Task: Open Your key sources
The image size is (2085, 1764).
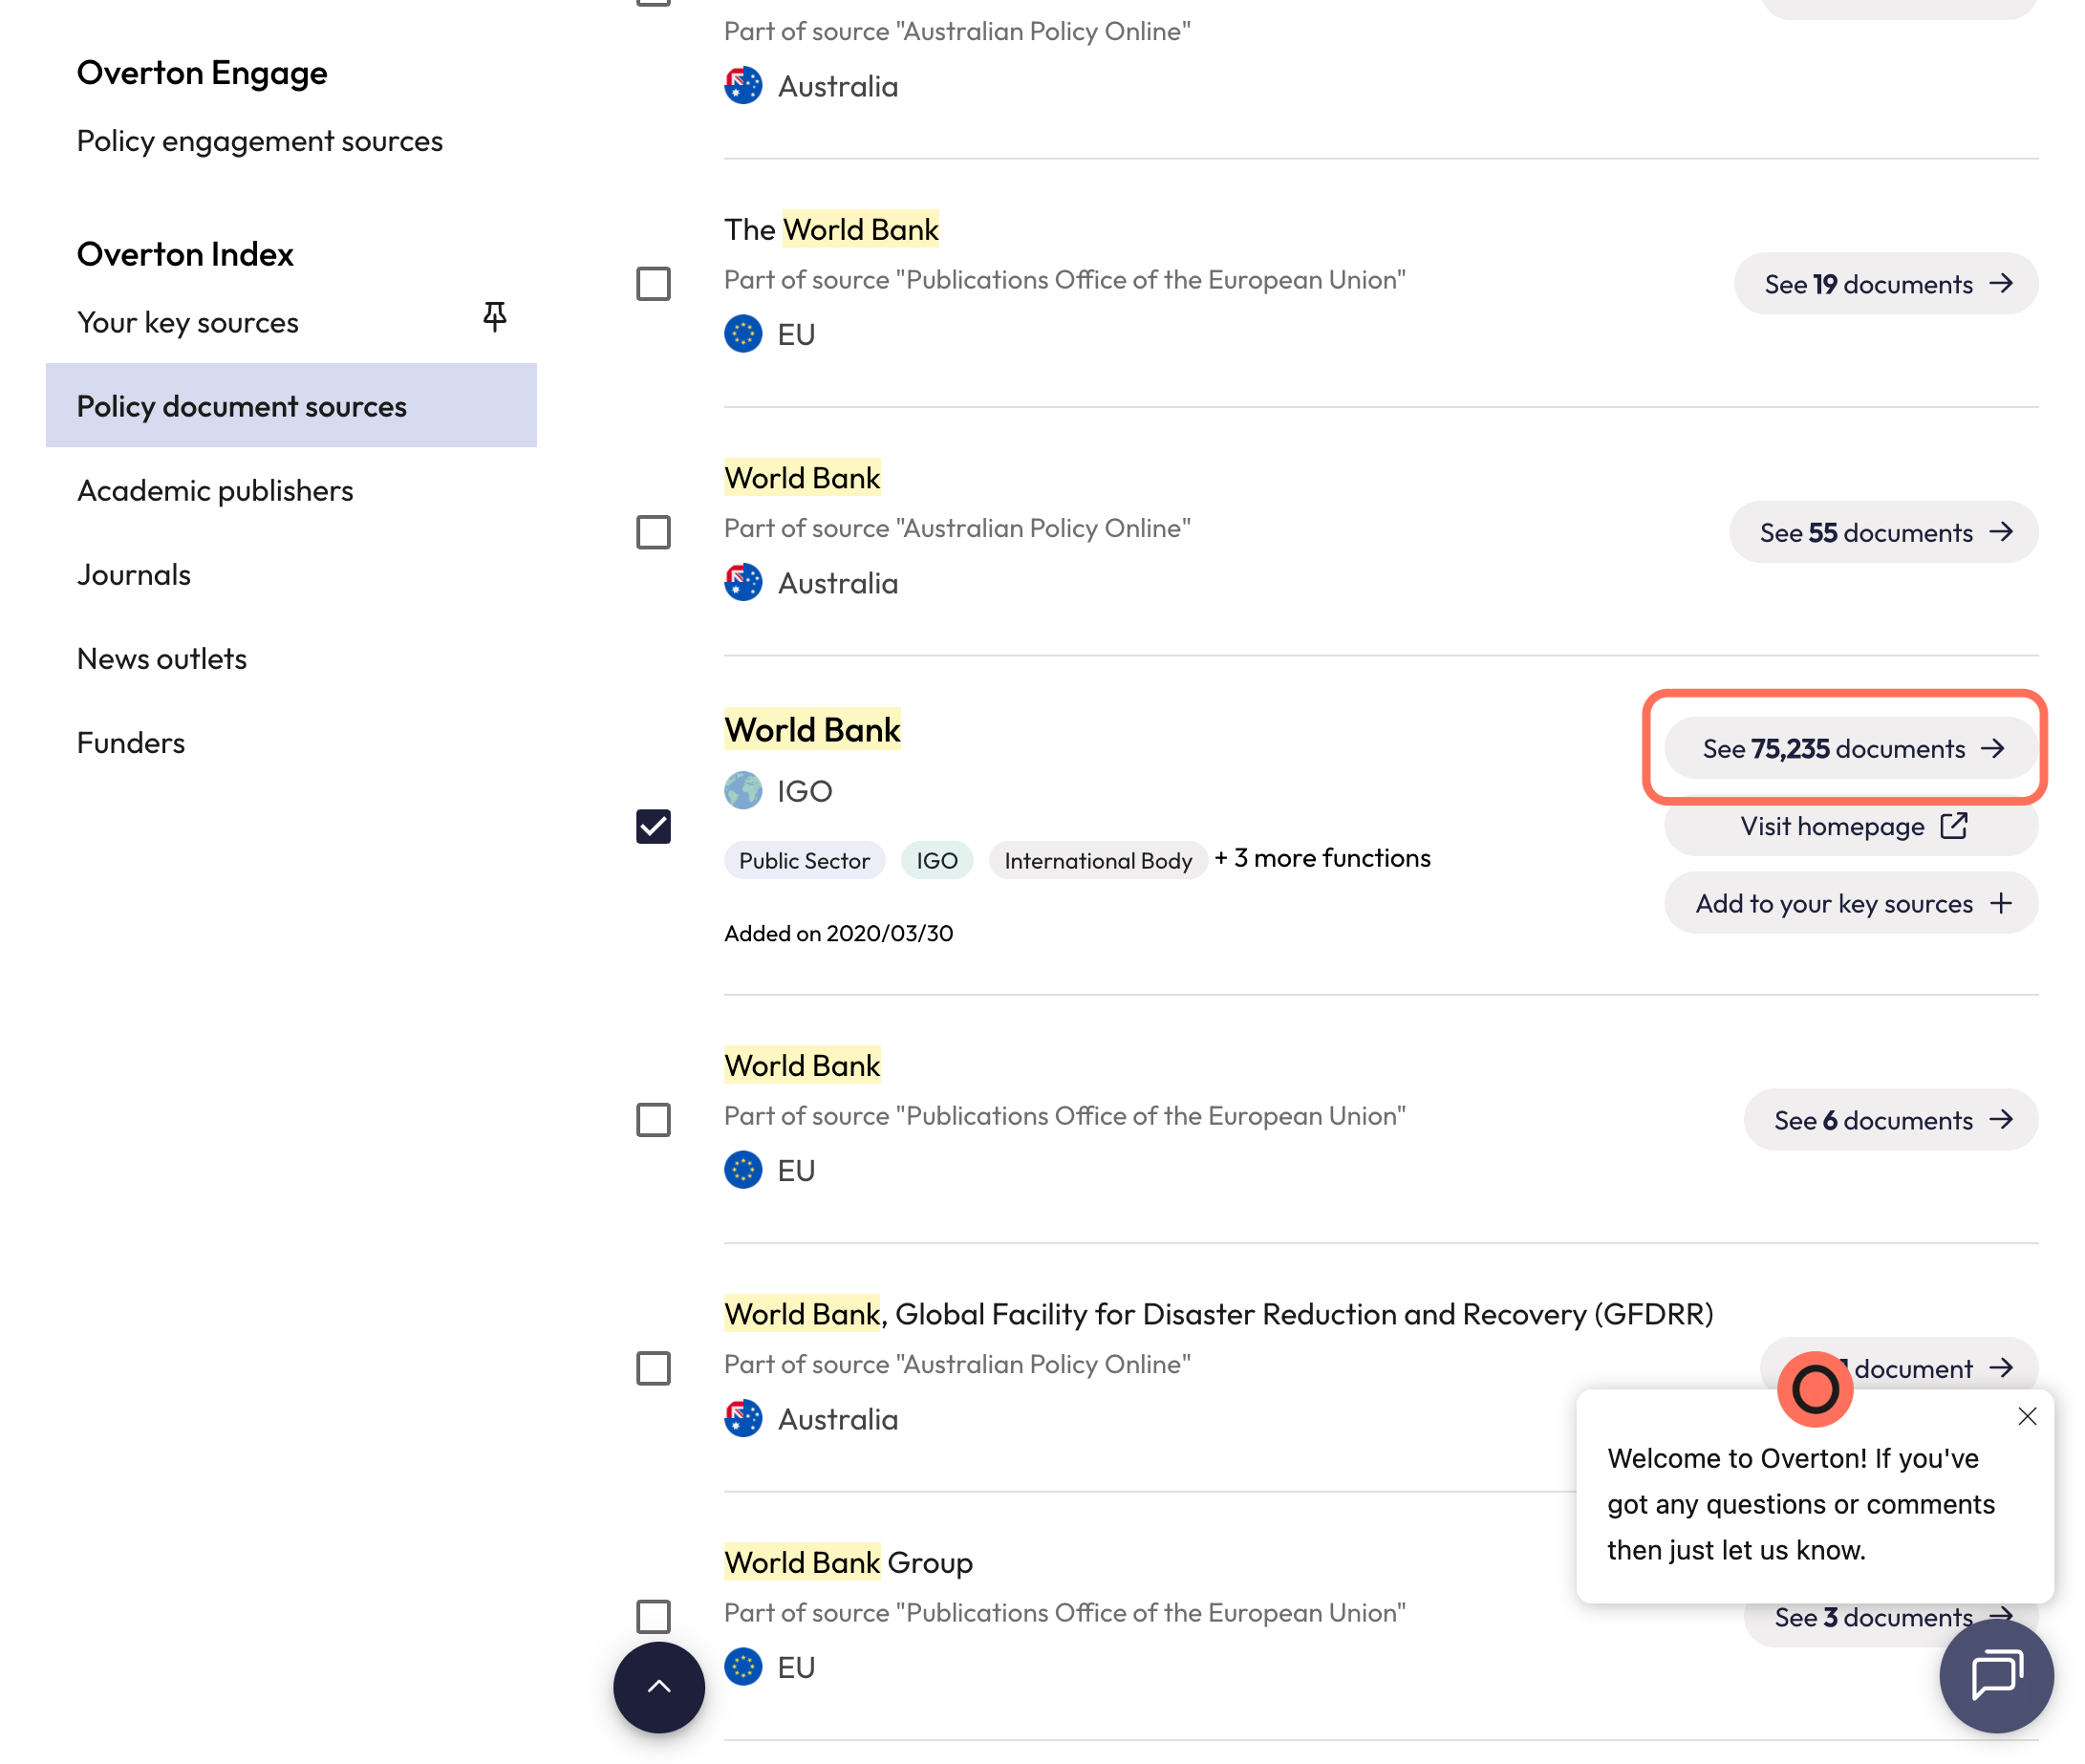Action: 188,322
